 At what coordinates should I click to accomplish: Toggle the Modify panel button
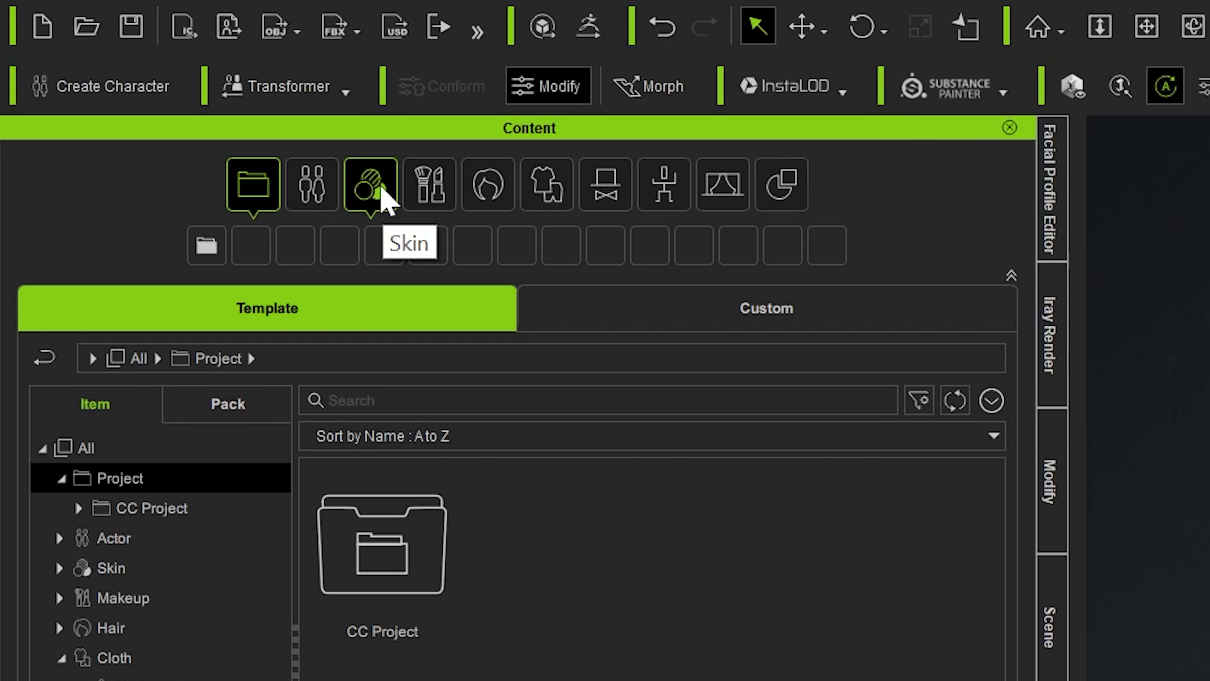pos(548,86)
